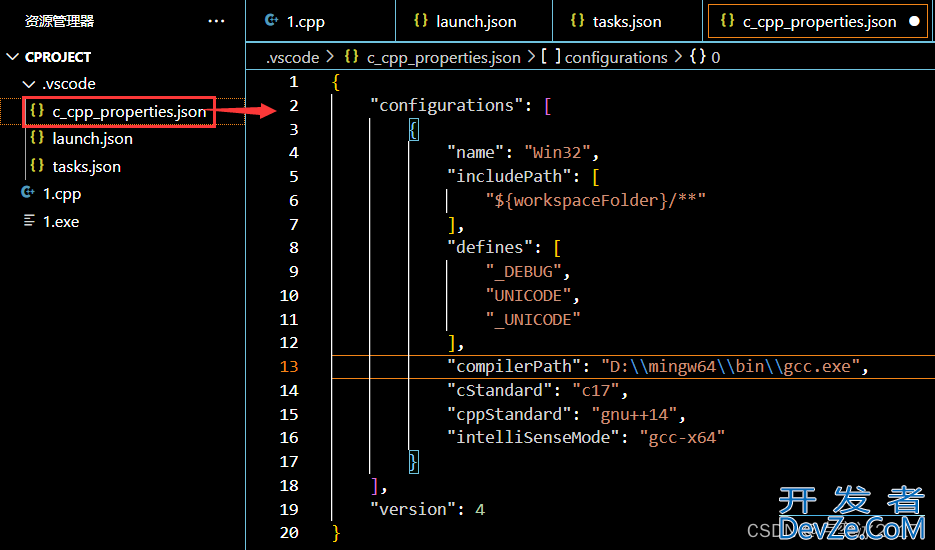Click the 0 object breadcrumb segment
The width and height of the screenshot is (935, 550).
pyautogui.click(x=716, y=58)
